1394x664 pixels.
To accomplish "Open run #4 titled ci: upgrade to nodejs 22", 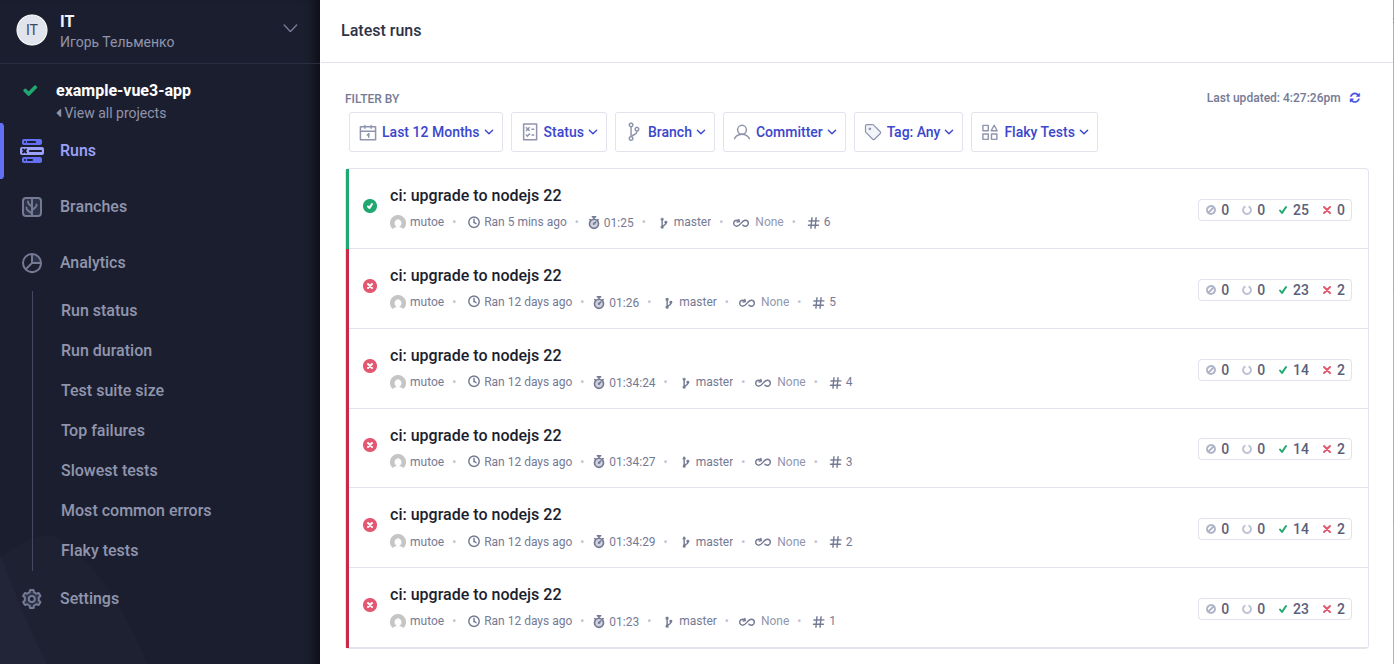I will pos(476,356).
